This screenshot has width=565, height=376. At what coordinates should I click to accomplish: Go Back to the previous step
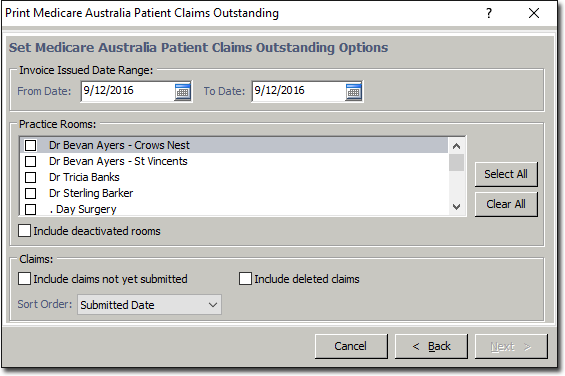click(431, 346)
